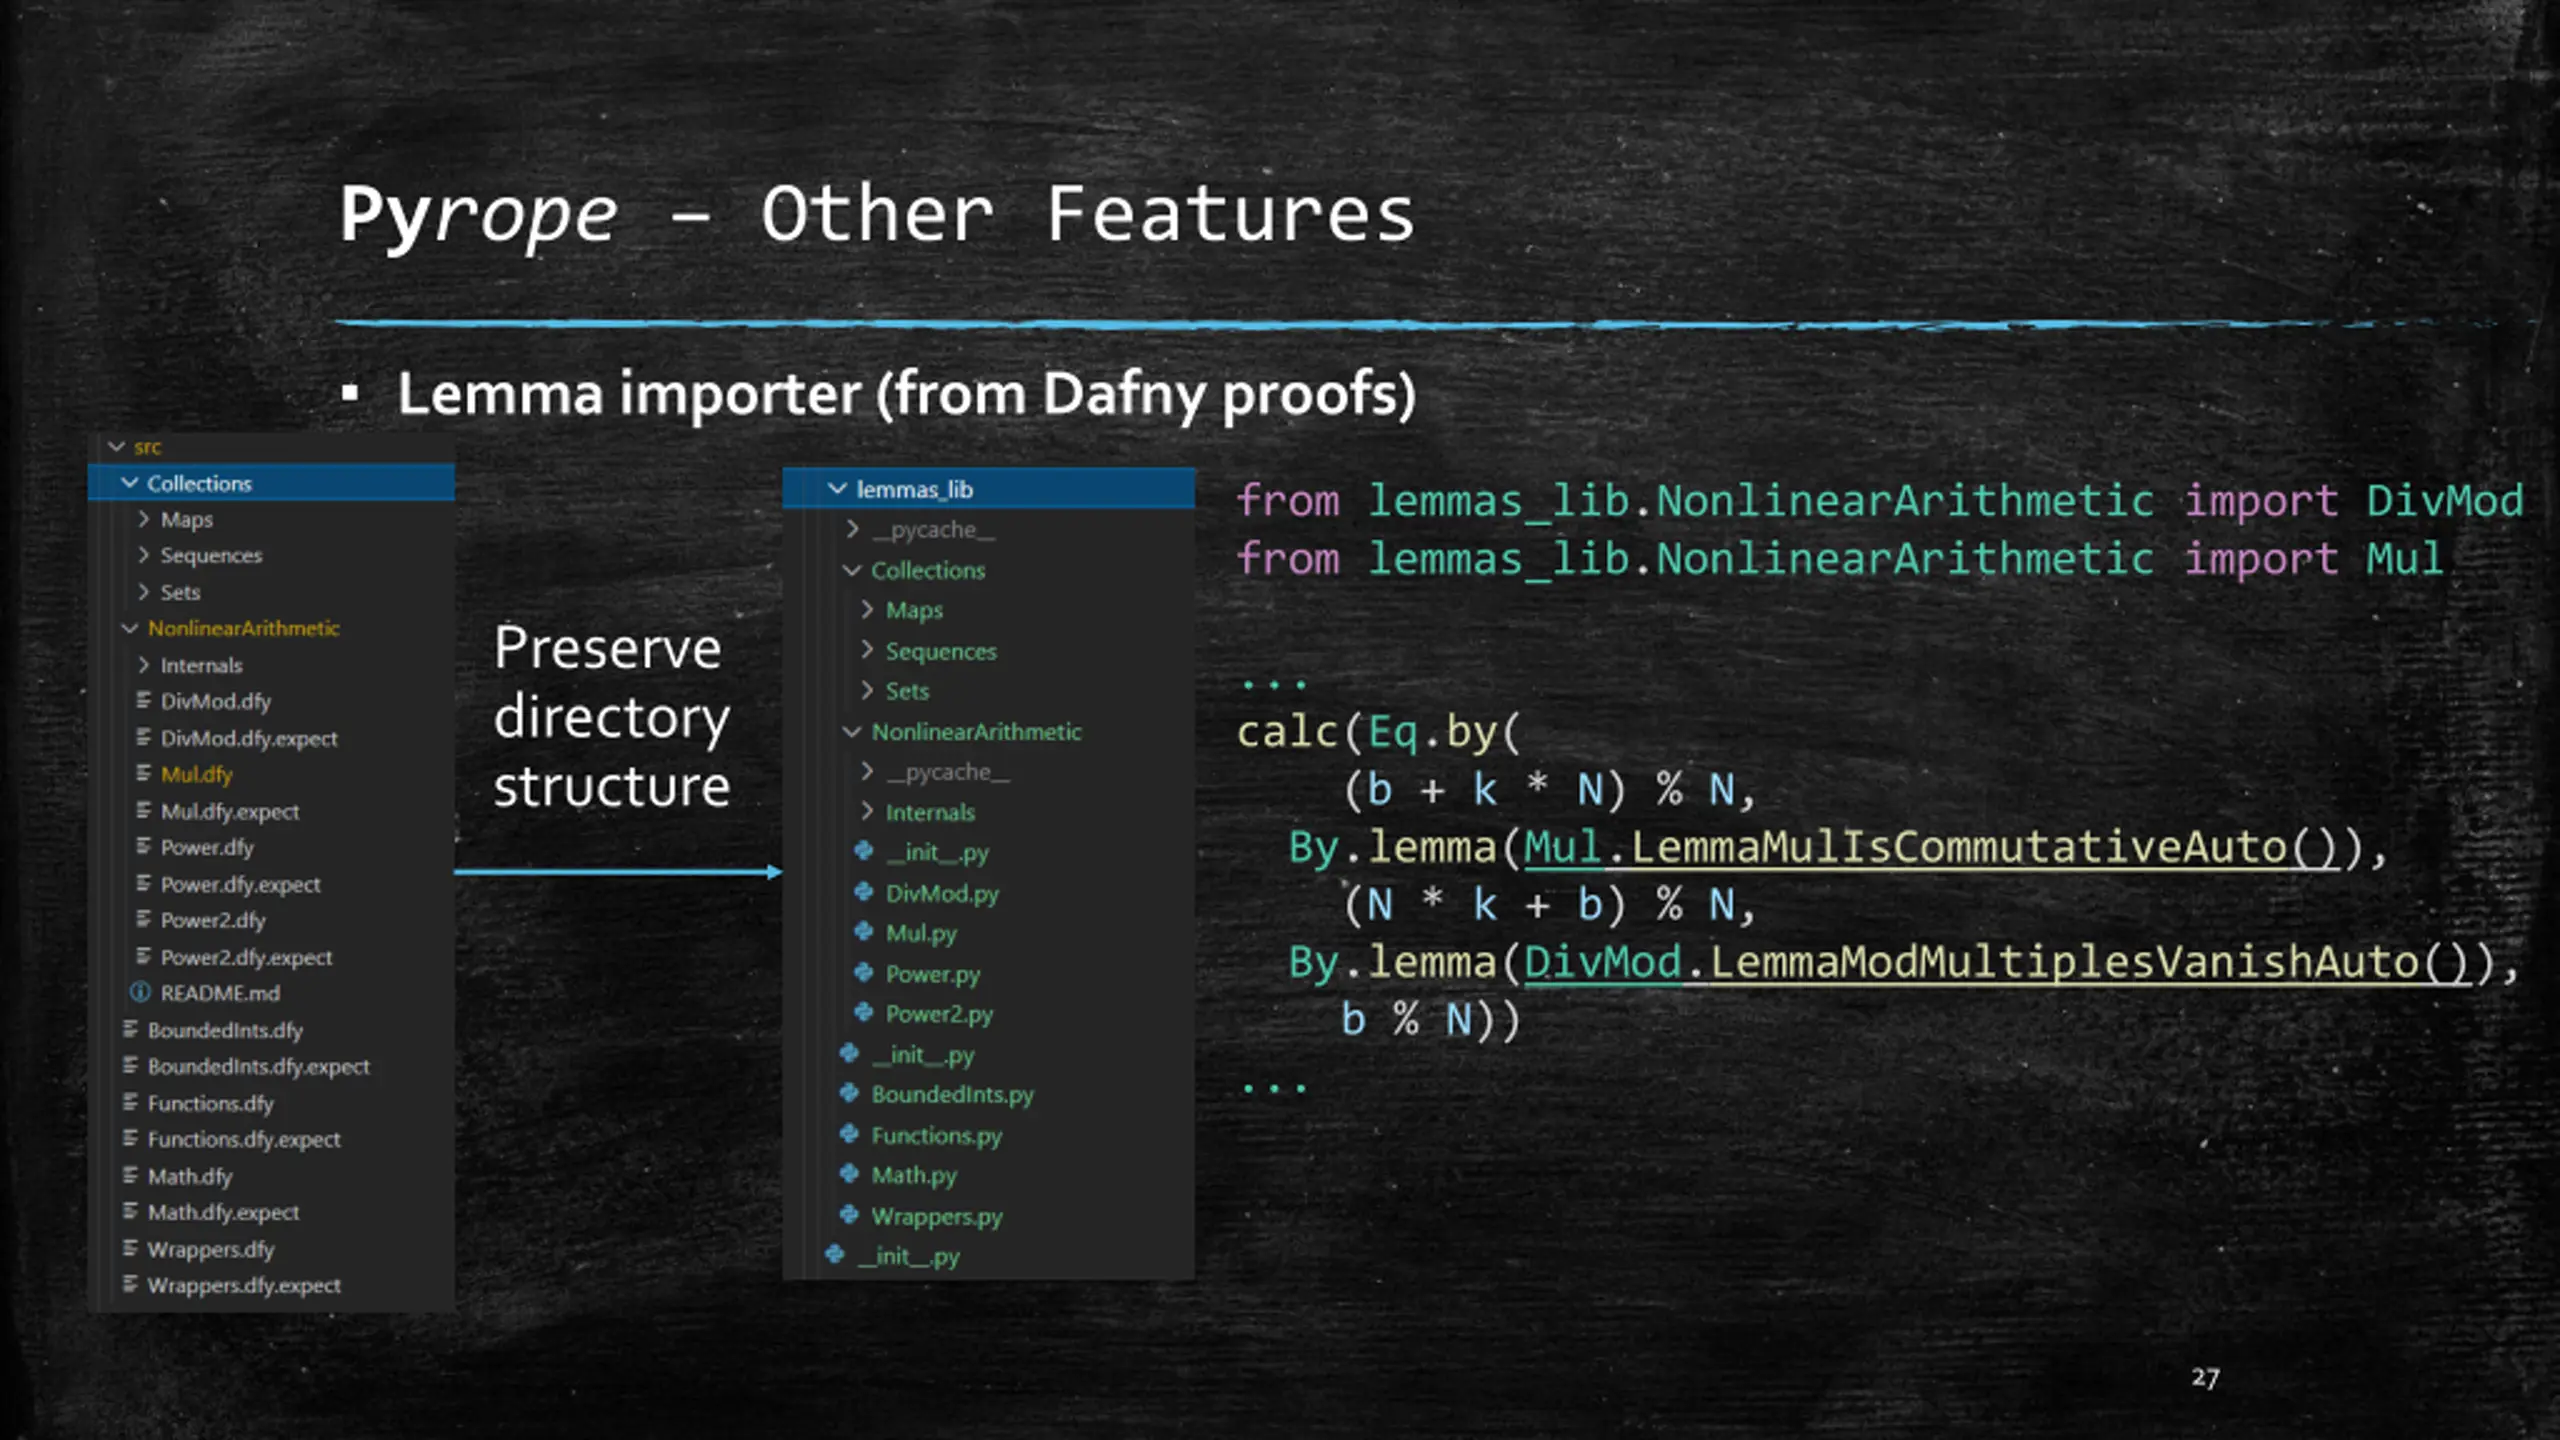Click Python icon of Mul.py
The width and height of the screenshot is (2560, 1440).
[864, 931]
